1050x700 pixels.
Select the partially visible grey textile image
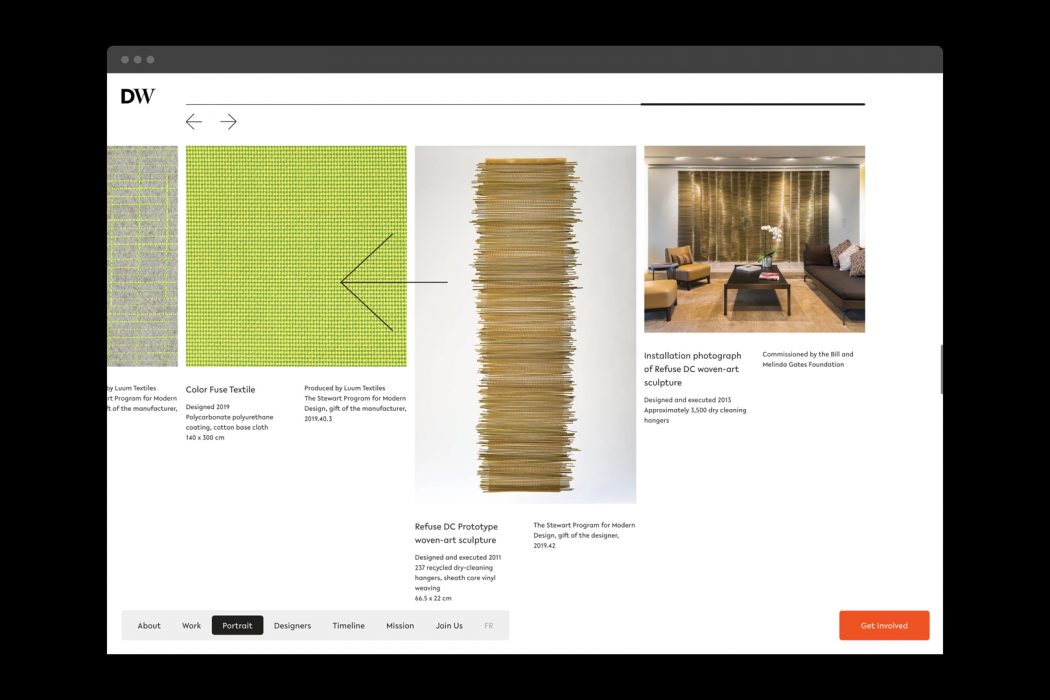tap(142, 256)
